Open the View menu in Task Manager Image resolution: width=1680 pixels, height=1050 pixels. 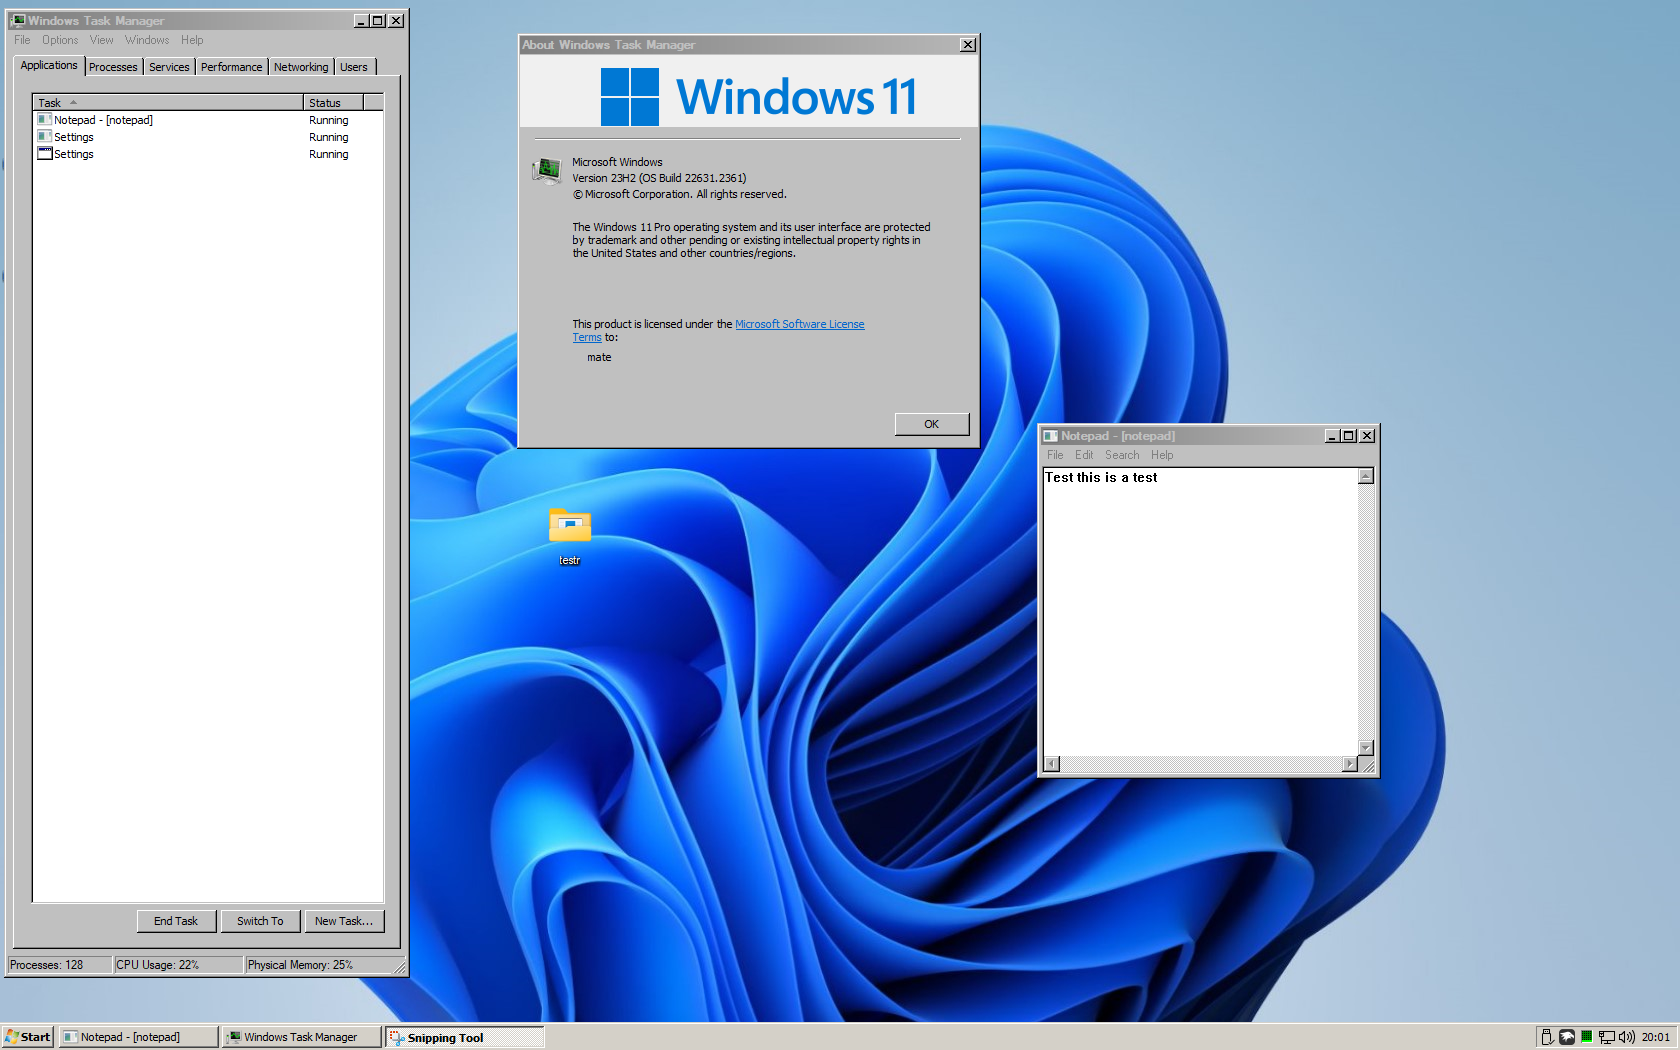102,40
